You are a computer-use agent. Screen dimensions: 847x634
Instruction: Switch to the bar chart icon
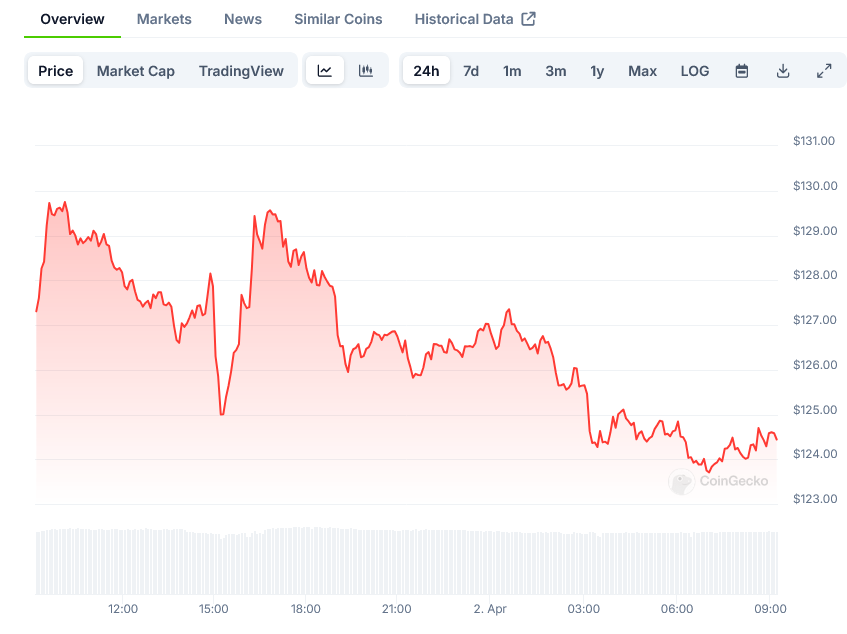click(x=365, y=70)
